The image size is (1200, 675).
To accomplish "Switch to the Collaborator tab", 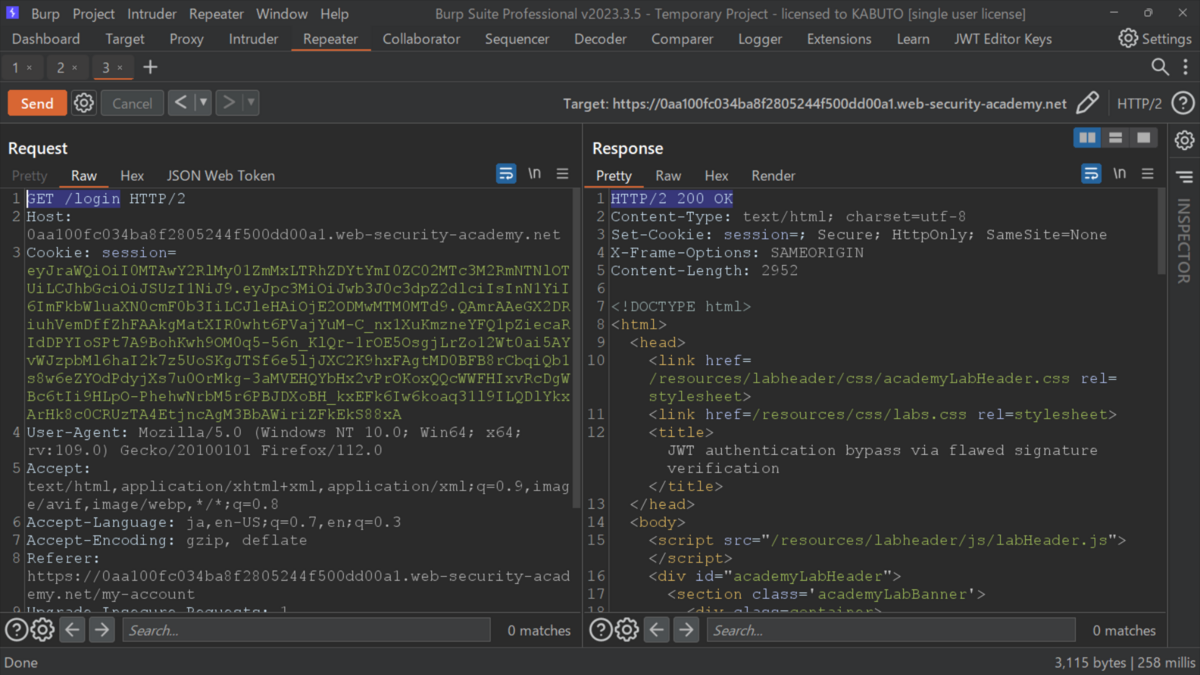I will (x=421, y=39).
